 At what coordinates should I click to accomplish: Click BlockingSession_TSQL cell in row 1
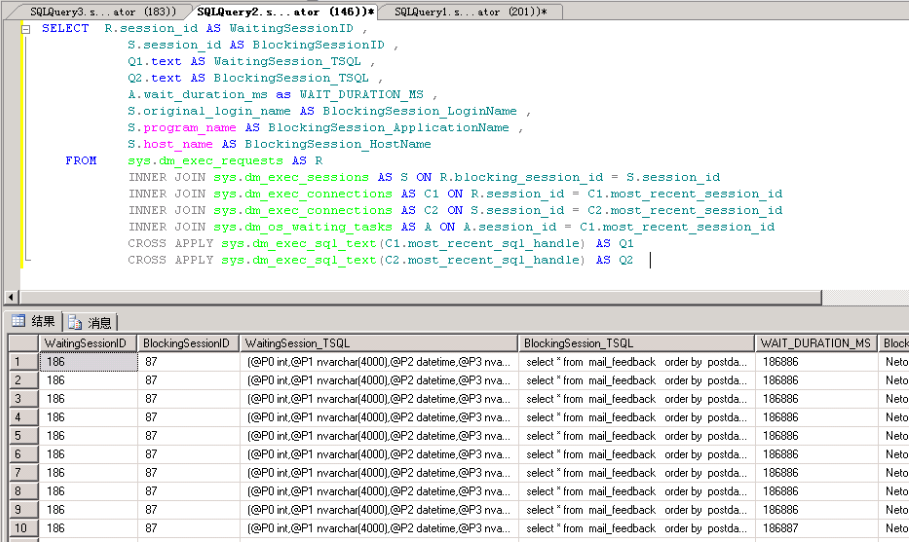tap(636, 362)
